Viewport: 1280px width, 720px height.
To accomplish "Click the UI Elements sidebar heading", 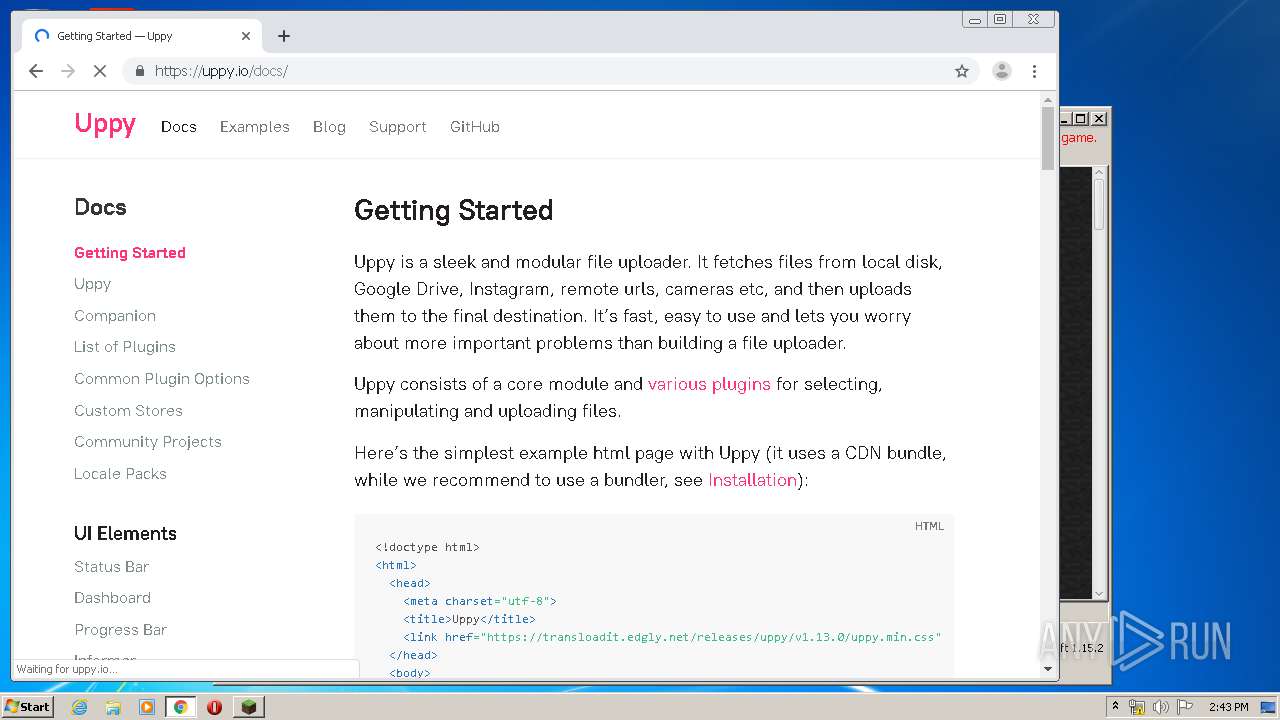I will coord(125,534).
